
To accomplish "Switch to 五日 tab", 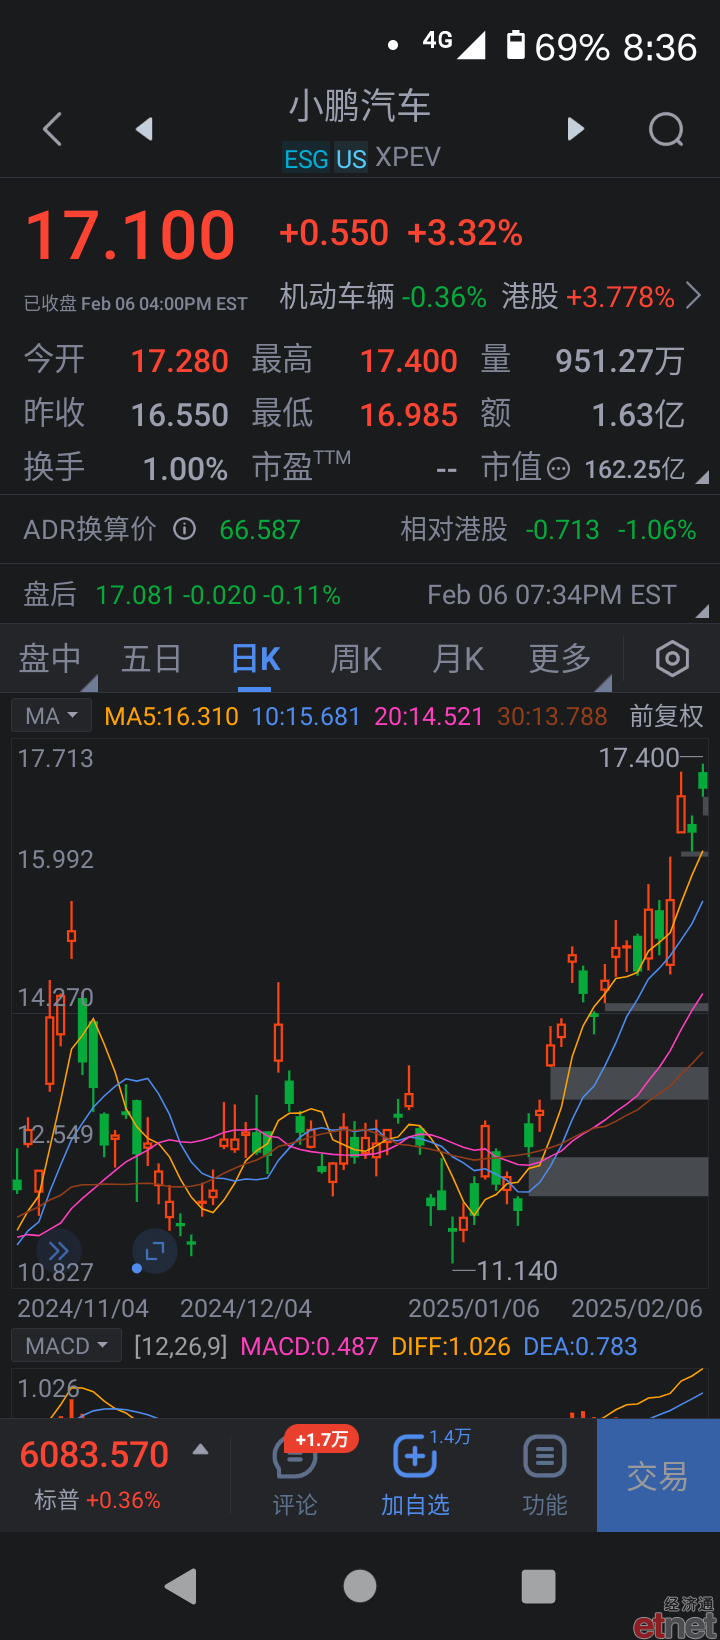I will pos(151,659).
